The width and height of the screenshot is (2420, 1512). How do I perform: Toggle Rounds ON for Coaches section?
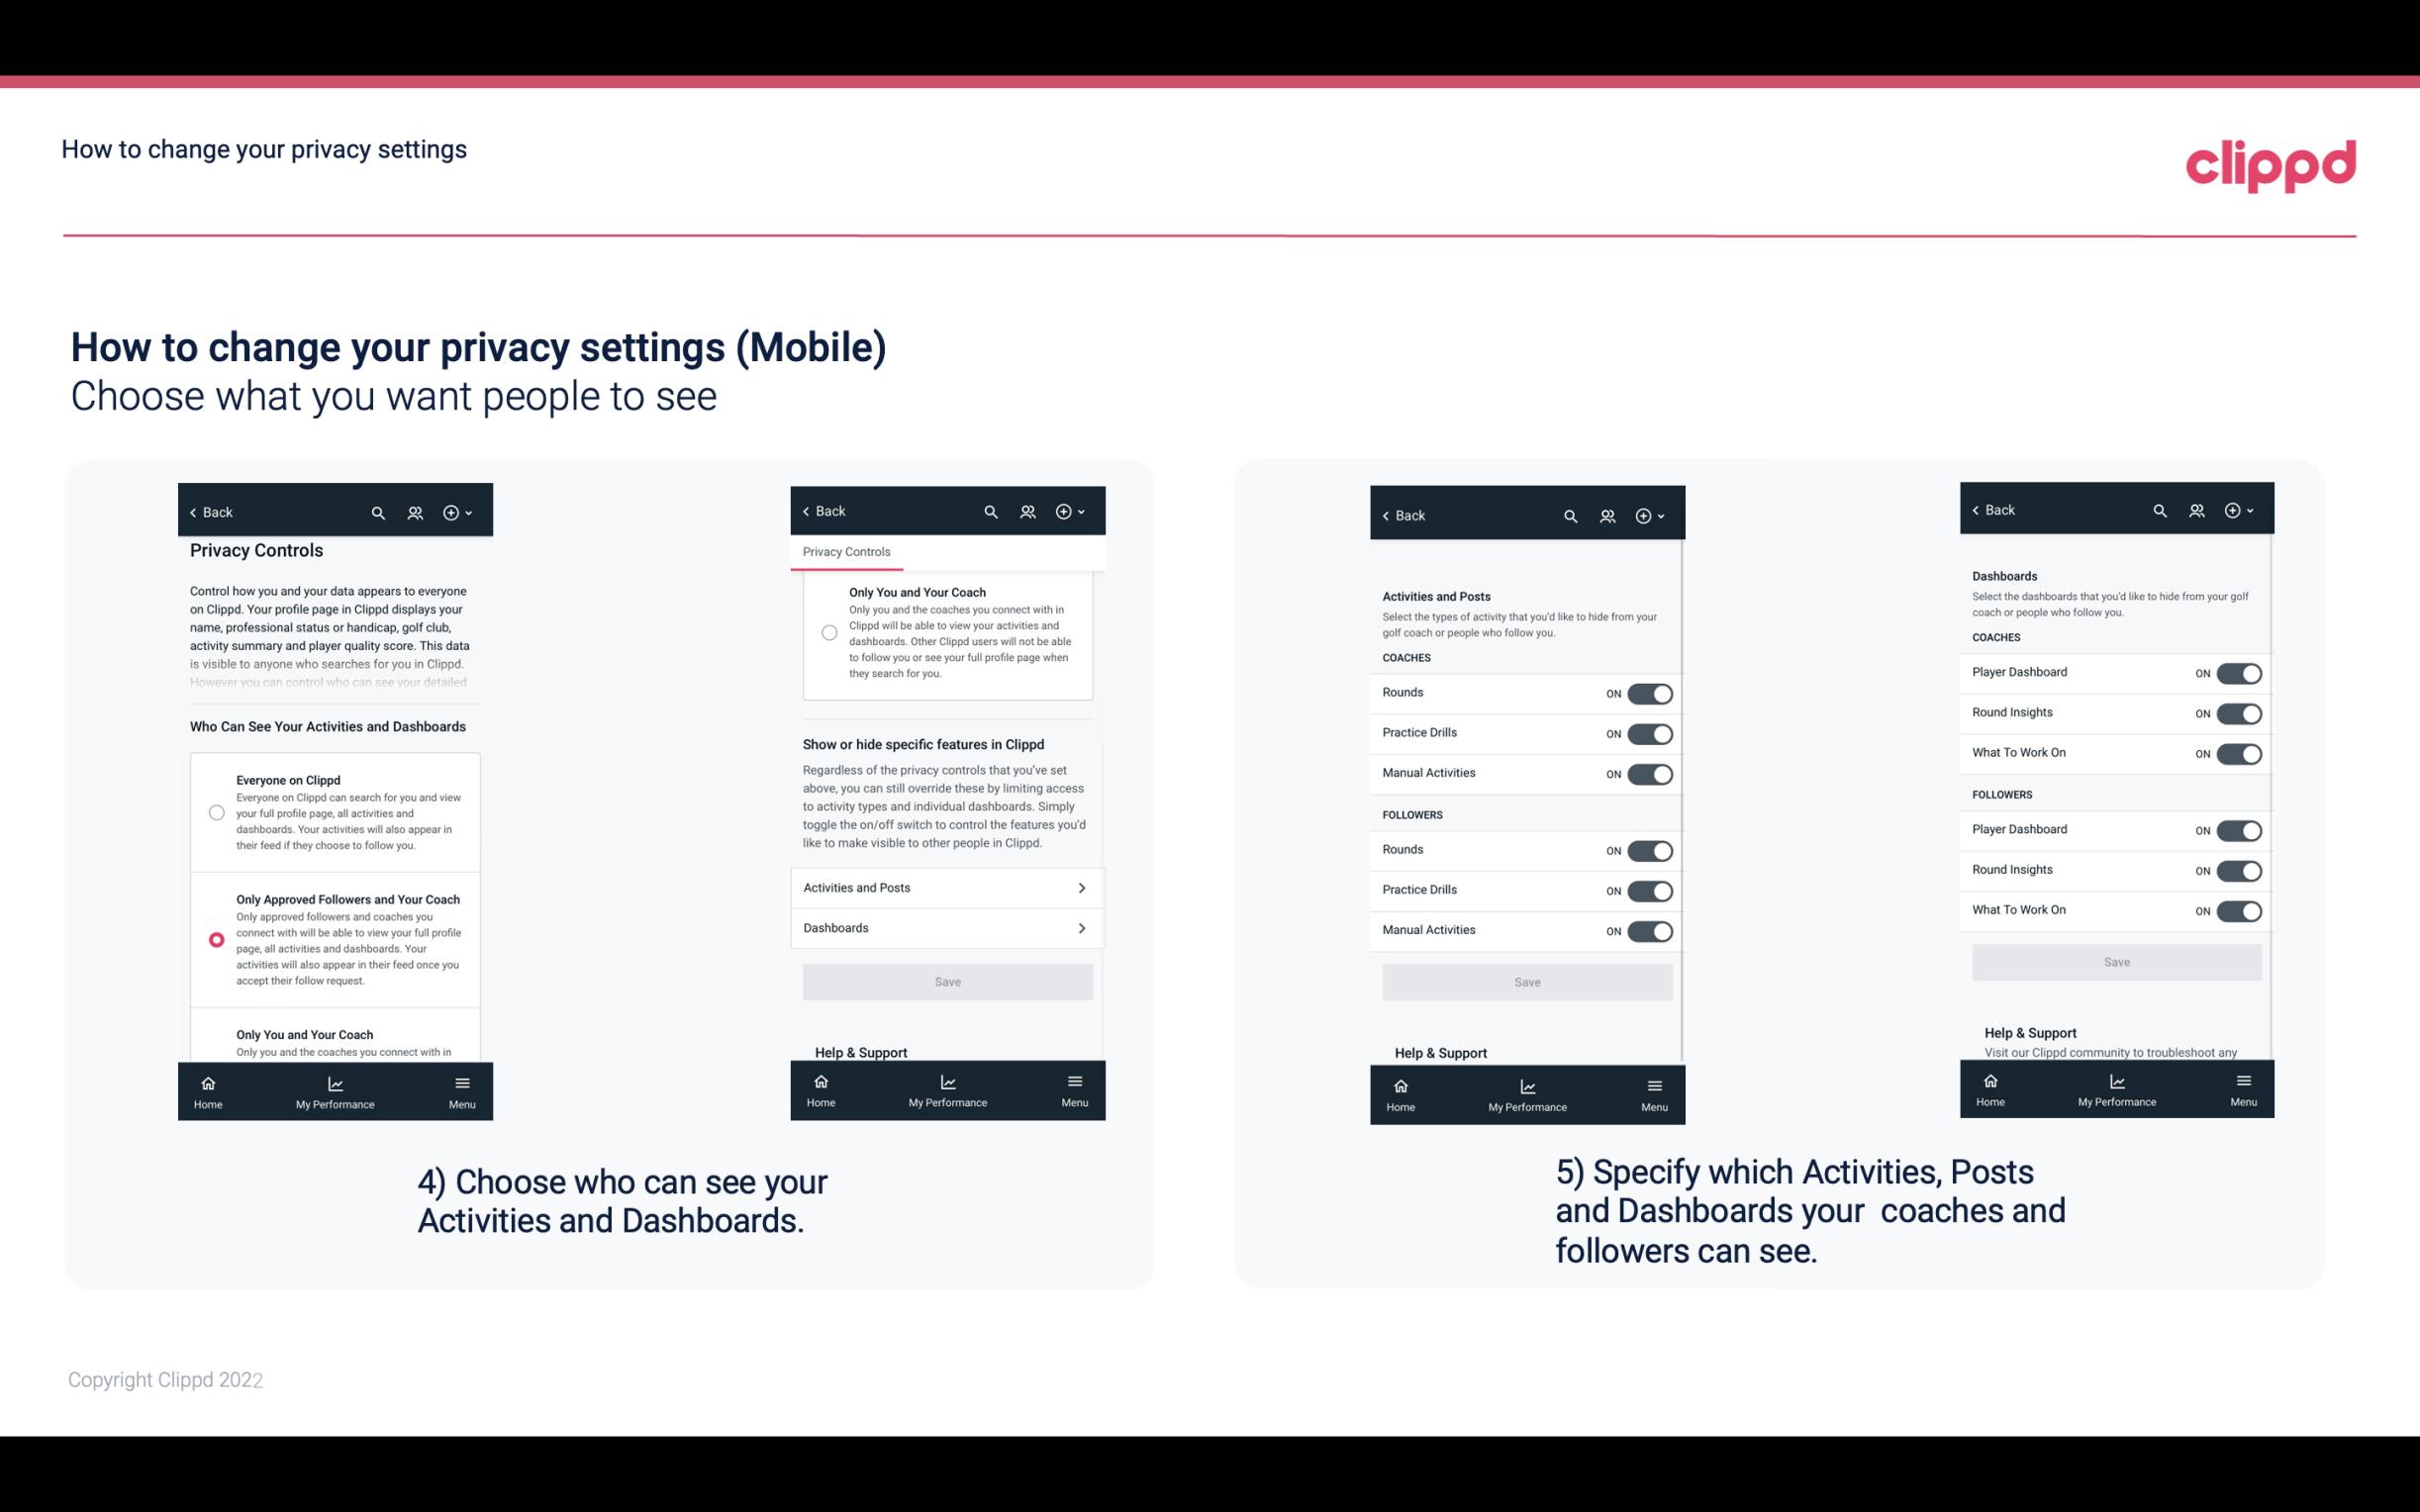point(1650,692)
